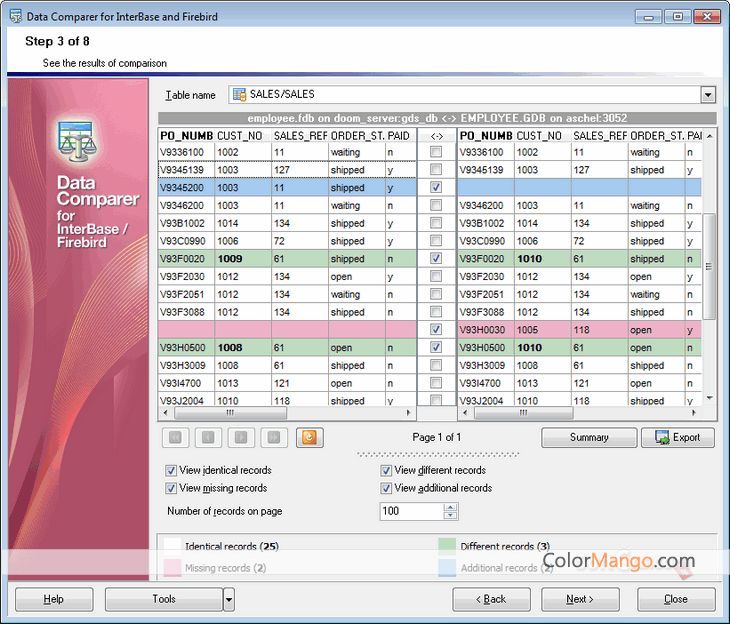Click the left grid horizontal scrollbar thumb
The image size is (730, 624).
coord(230,413)
